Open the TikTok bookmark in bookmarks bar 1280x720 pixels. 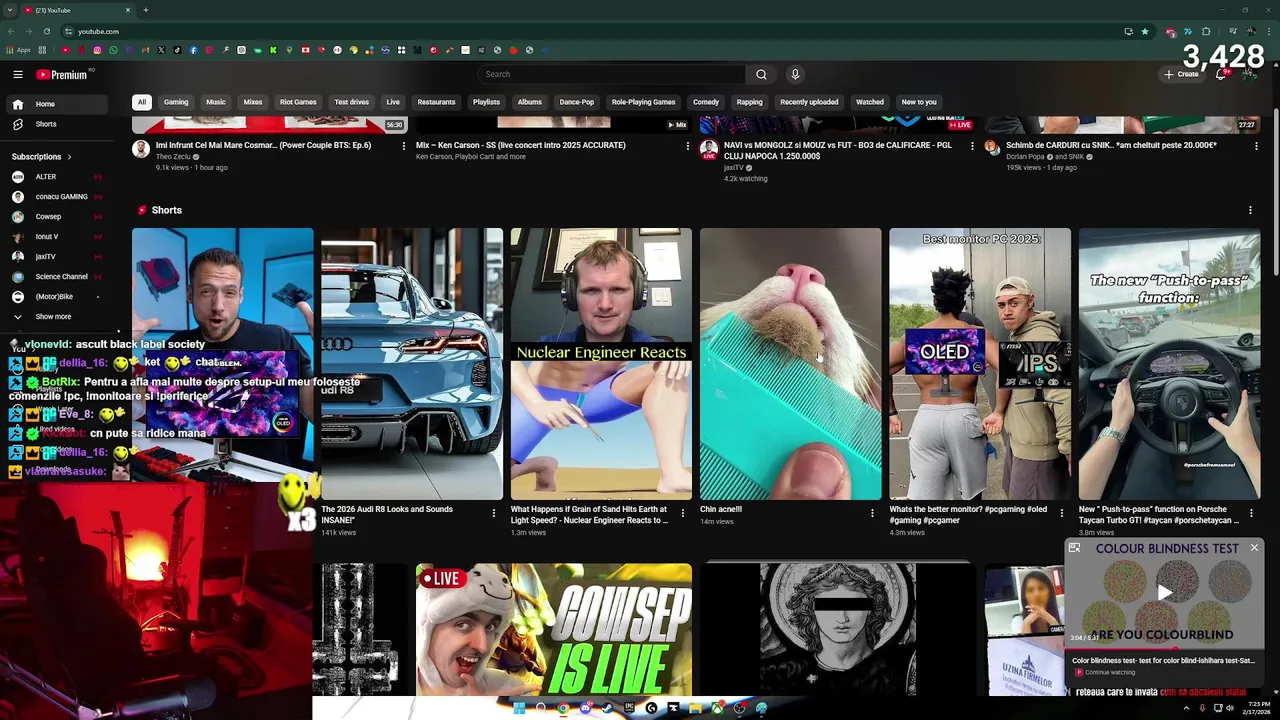(177, 50)
